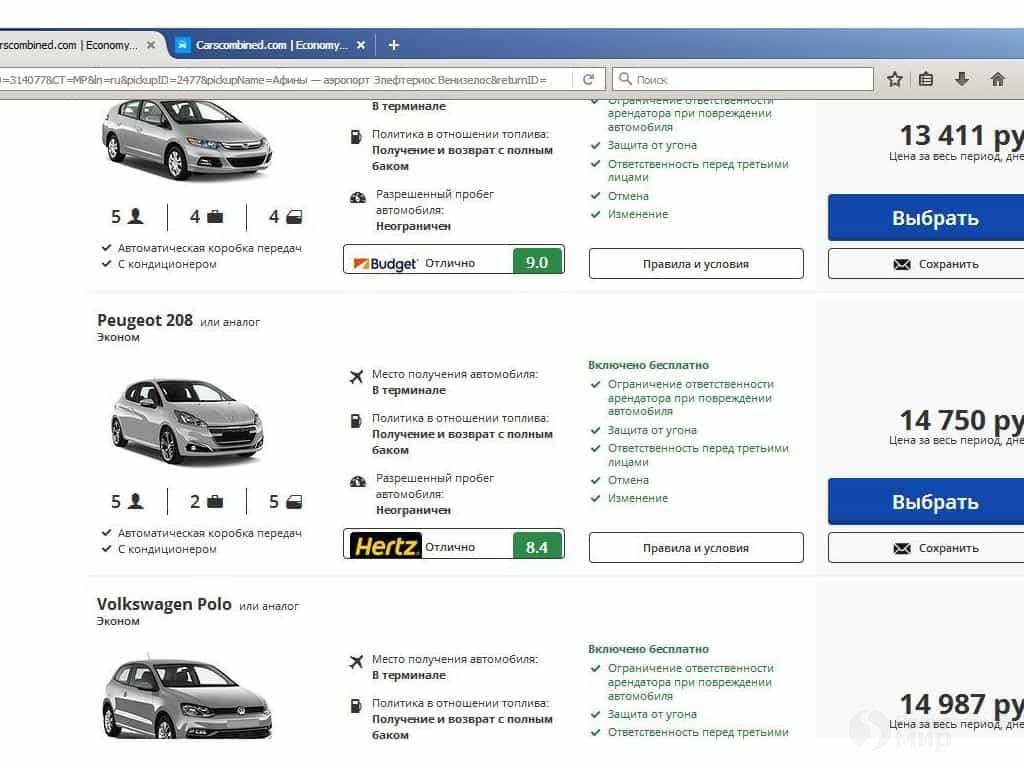The width and height of the screenshot is (1024, 768).
Task: Click envelope icon on Budget offer Сохранить
Action: 902,264
